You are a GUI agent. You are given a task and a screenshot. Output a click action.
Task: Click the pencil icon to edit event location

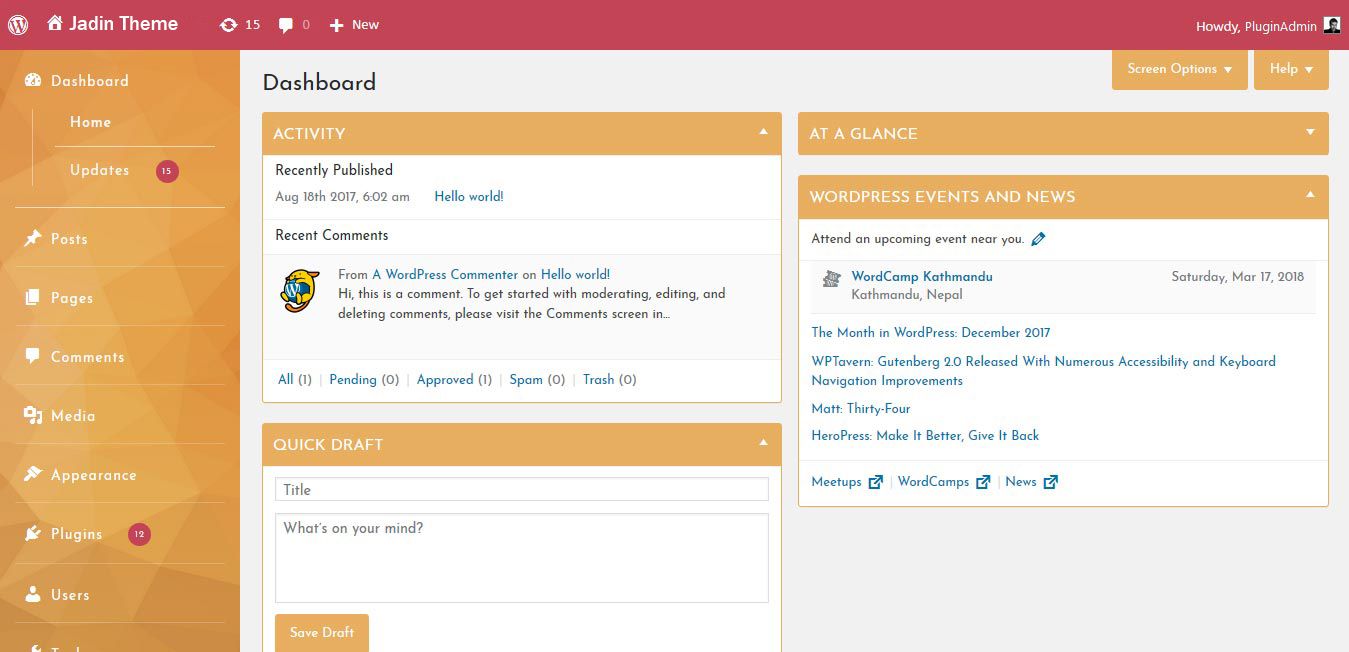[x=1038, y=239]
